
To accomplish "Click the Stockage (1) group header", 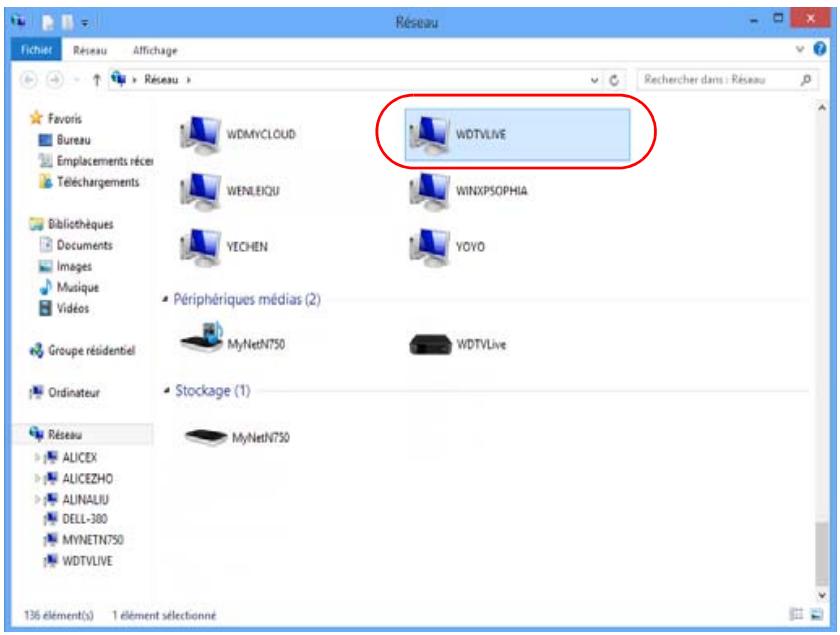I will coord(213,391).
